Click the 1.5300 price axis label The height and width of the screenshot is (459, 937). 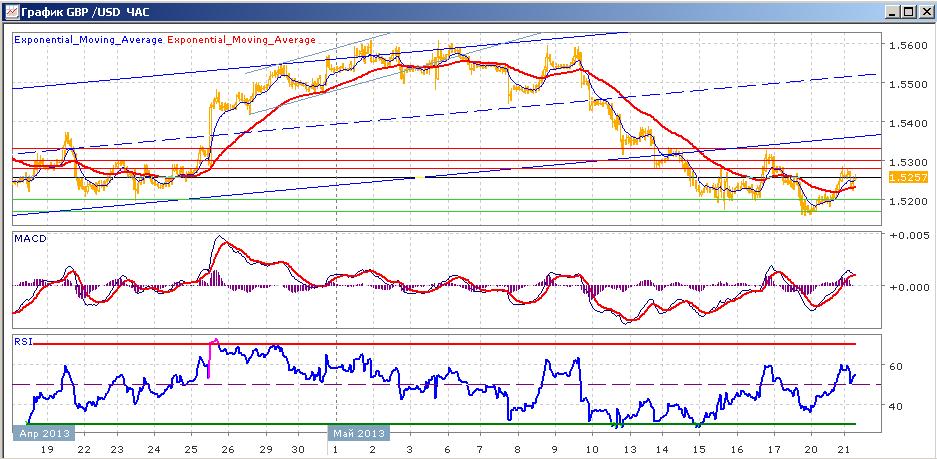pos(906,162)
